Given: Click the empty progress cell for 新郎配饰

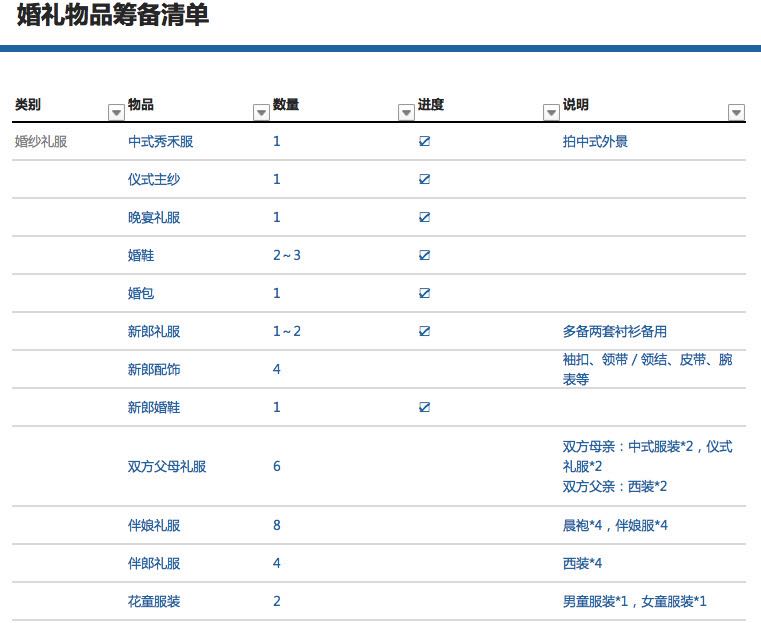Looking at the screenshot, I should pyautogui.click(x=488, y=369).
